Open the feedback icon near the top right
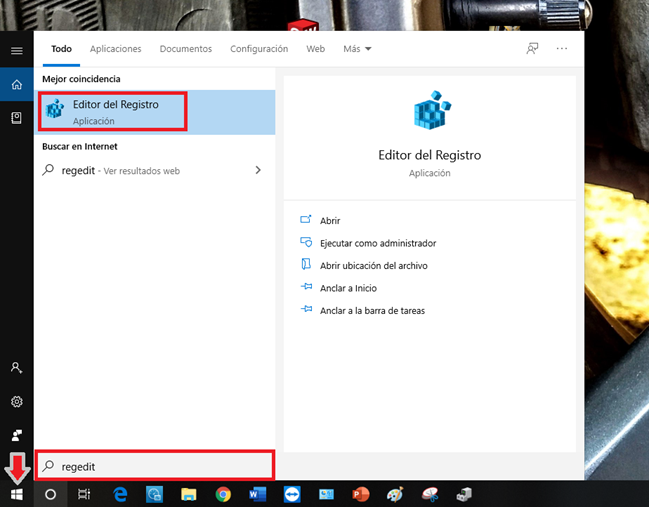 (532, 48)
